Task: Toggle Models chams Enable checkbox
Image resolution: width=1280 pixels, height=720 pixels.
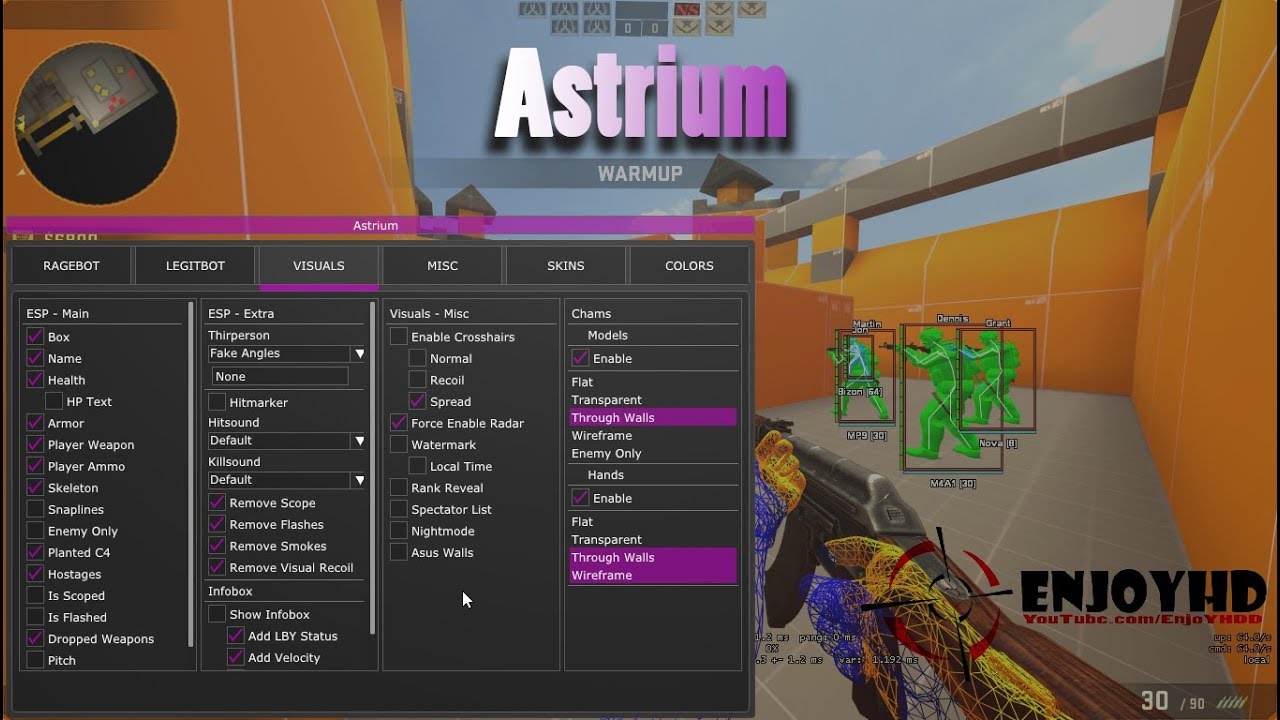Action: (x=580, y=358)
